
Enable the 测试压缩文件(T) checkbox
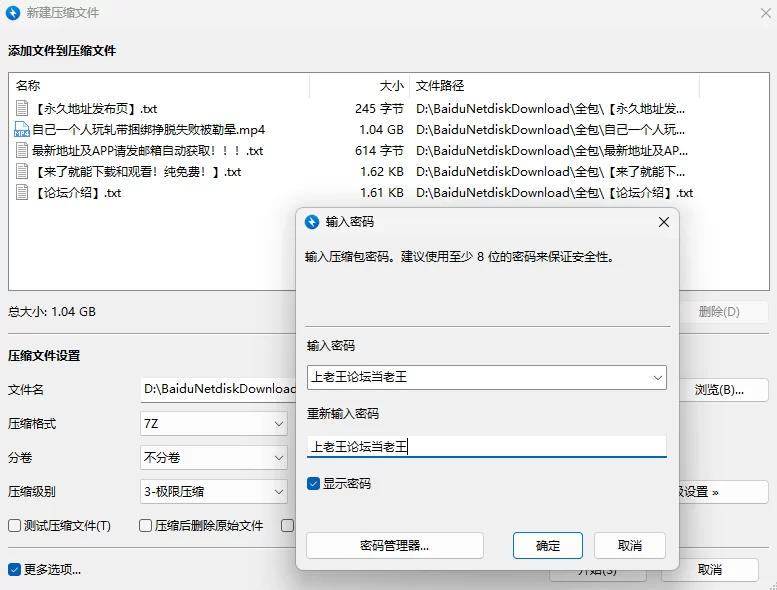tap(14, 525)
